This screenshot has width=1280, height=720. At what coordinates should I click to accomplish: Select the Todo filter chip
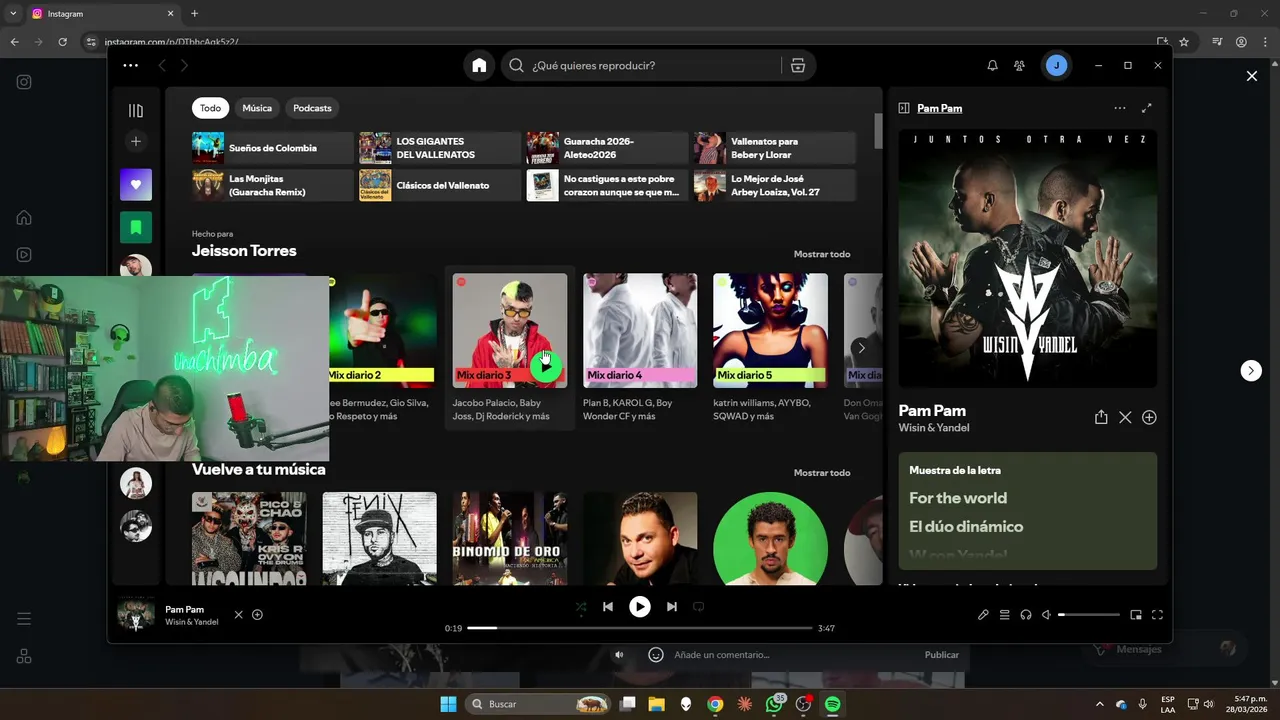tap(210, 108)
